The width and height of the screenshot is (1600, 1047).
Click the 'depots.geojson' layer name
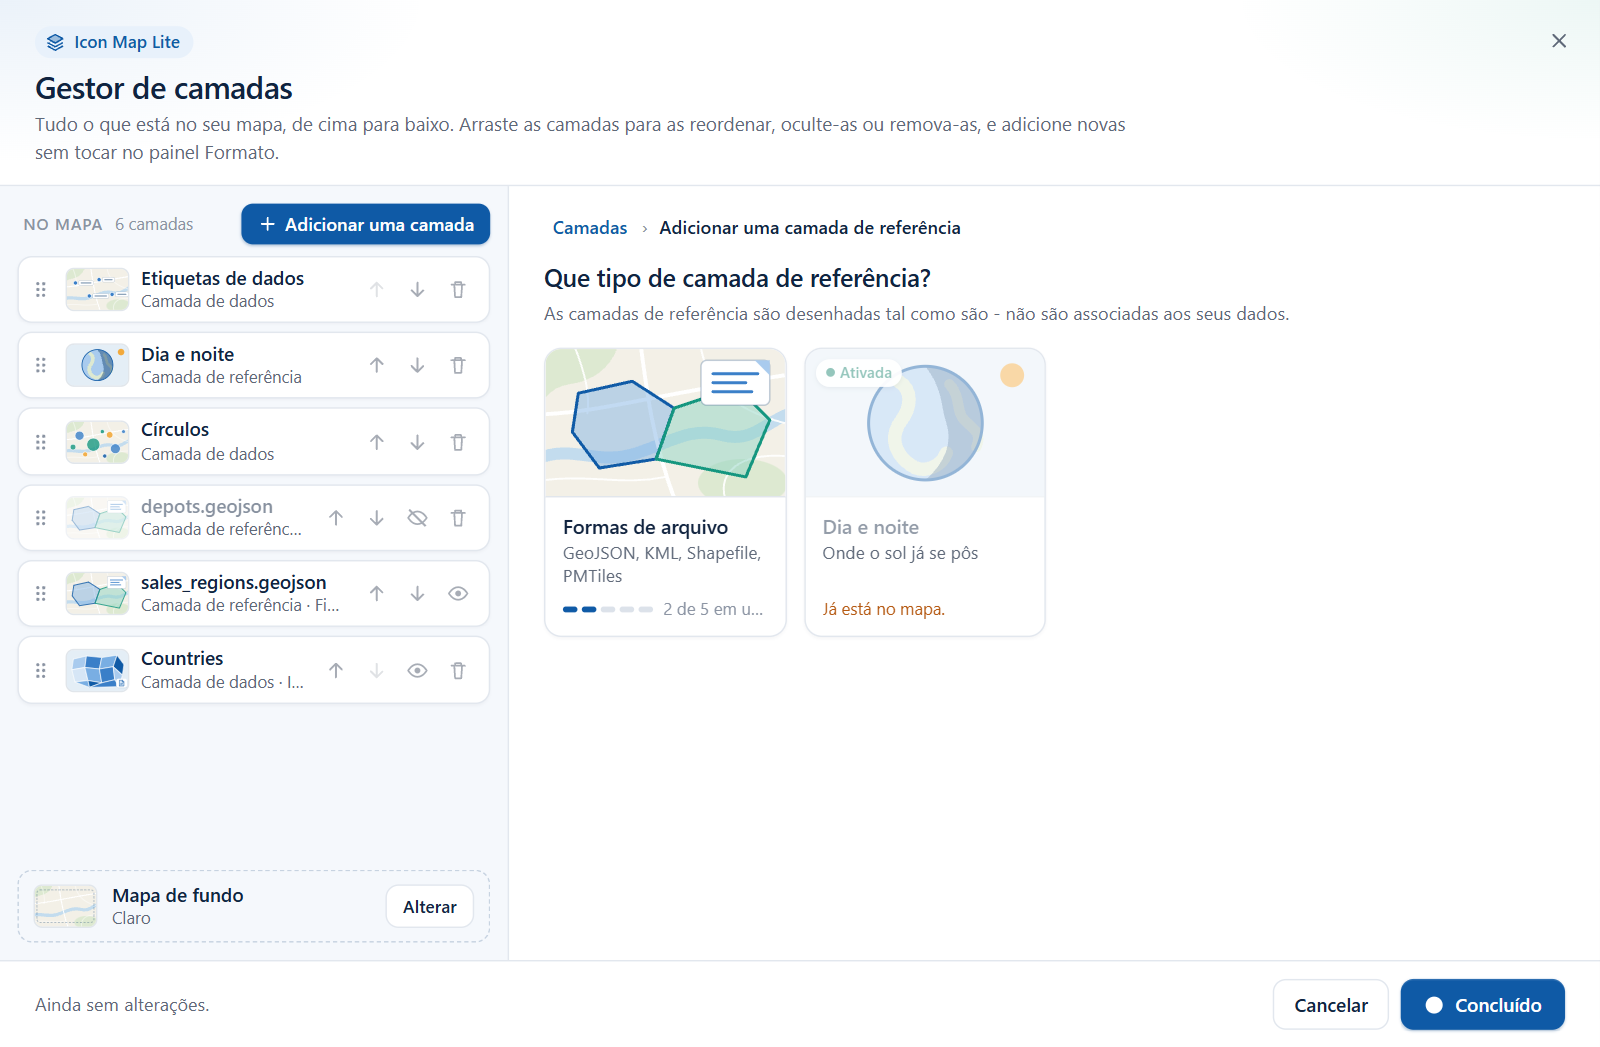coord(207,507)
